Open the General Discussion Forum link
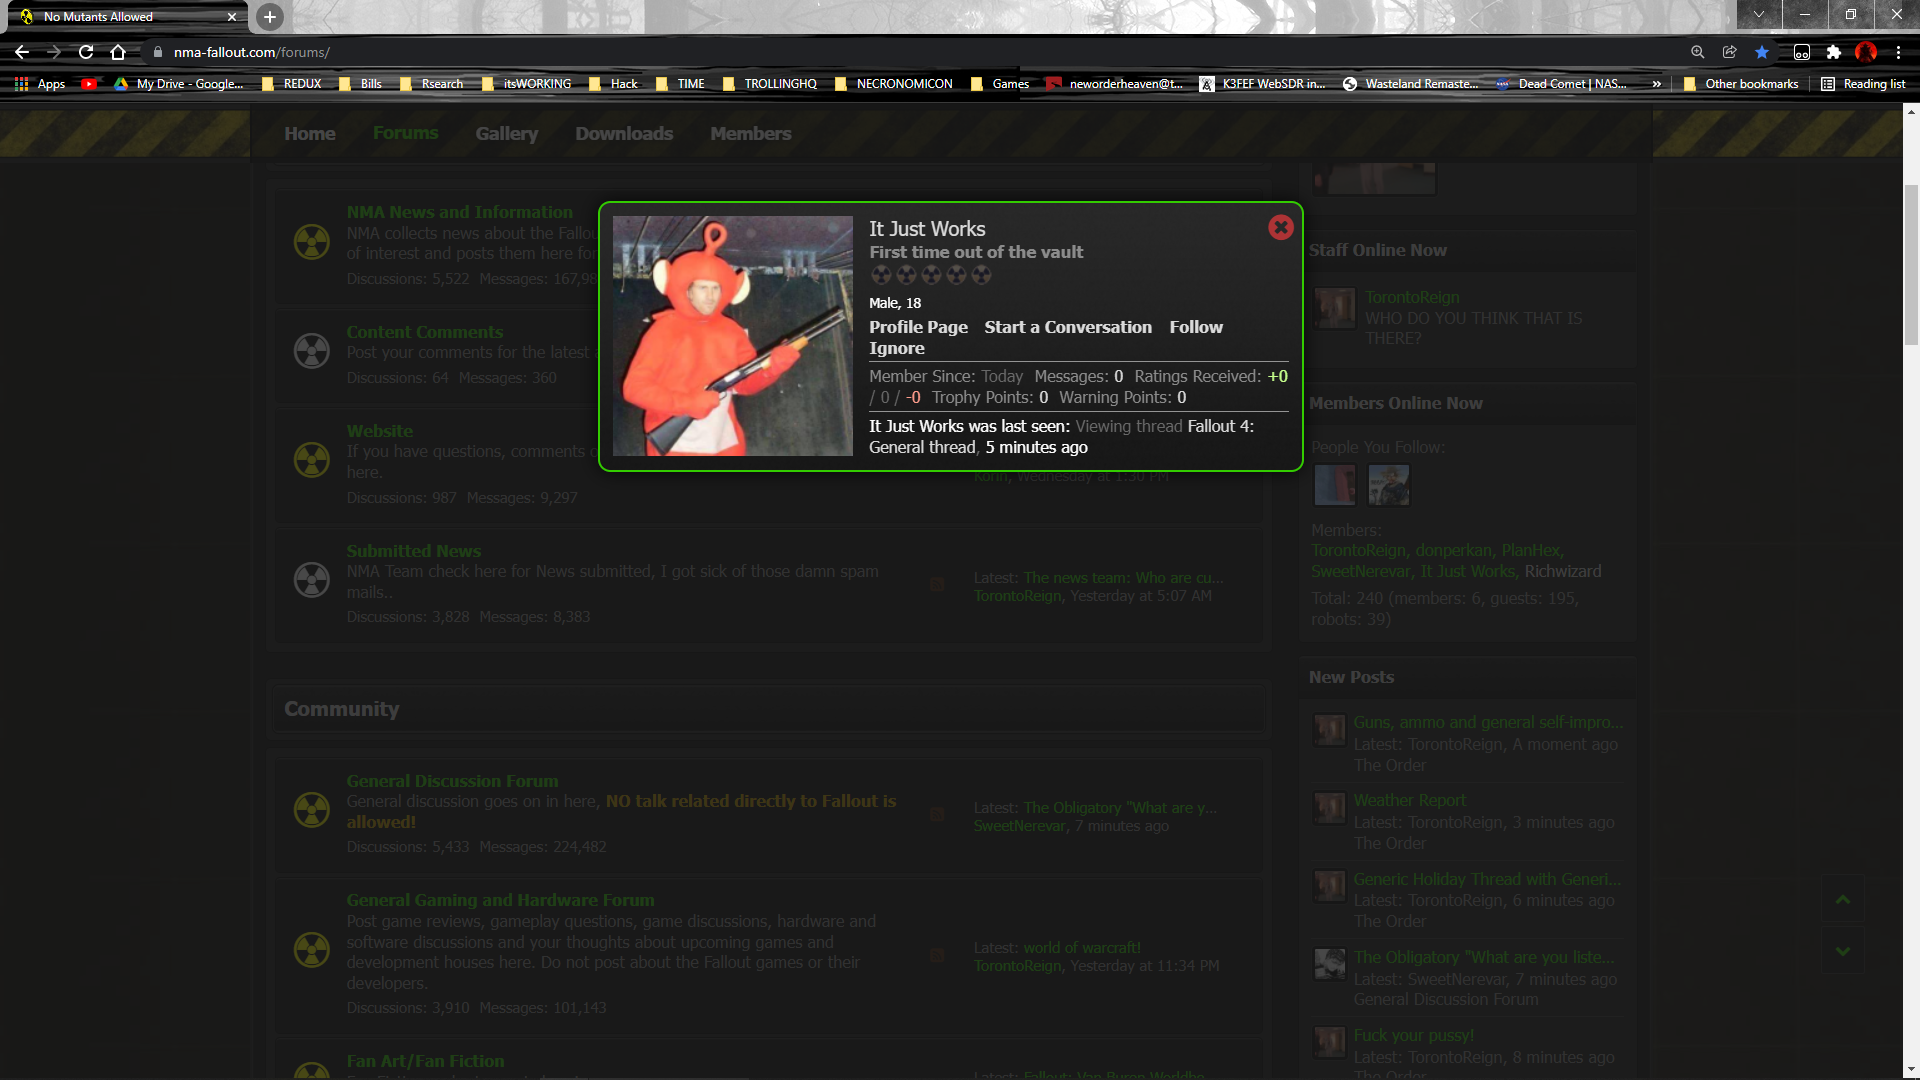Screen dimensions: 1920x1080 pyautogui.click(x=452, y=781)
